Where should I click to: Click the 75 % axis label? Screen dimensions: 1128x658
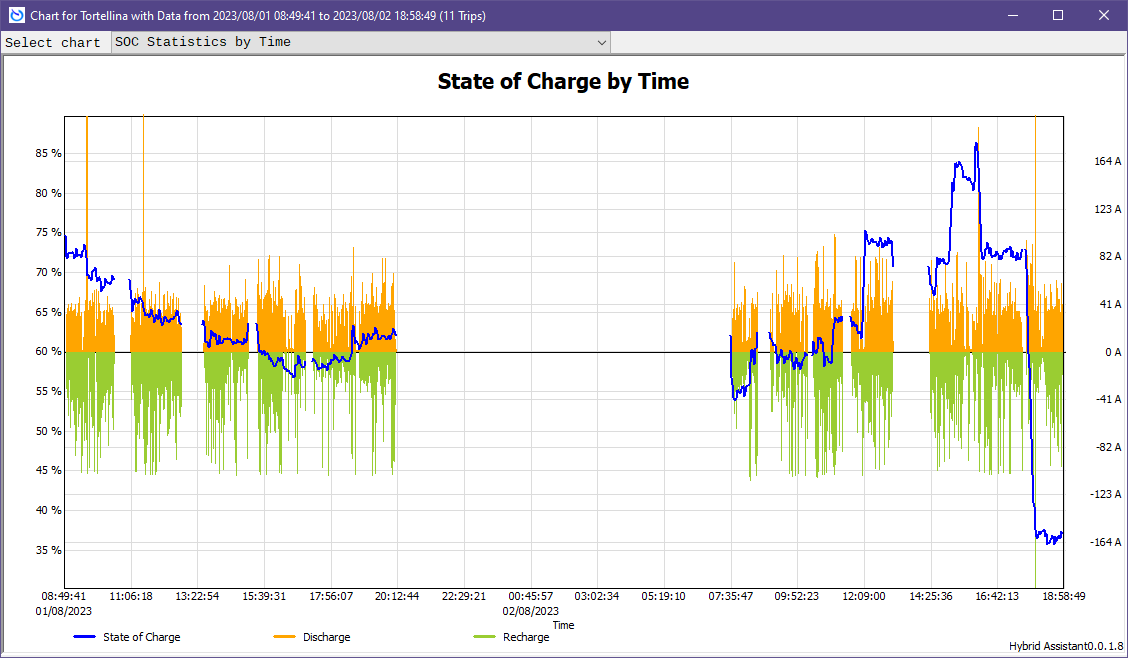pyautogui.click(x=48, y=232)
